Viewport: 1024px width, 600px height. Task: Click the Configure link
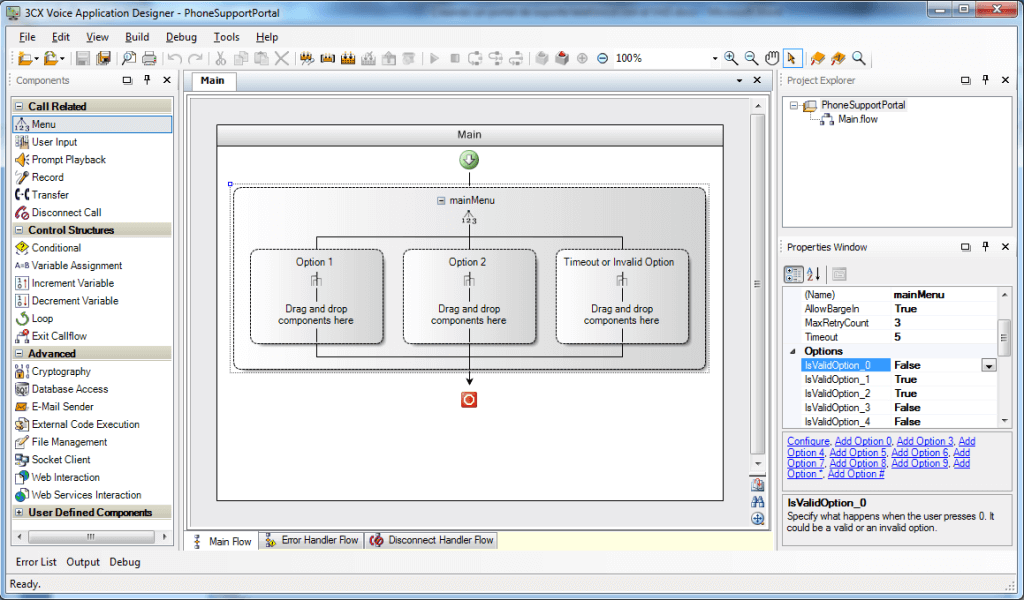[808, 441]
